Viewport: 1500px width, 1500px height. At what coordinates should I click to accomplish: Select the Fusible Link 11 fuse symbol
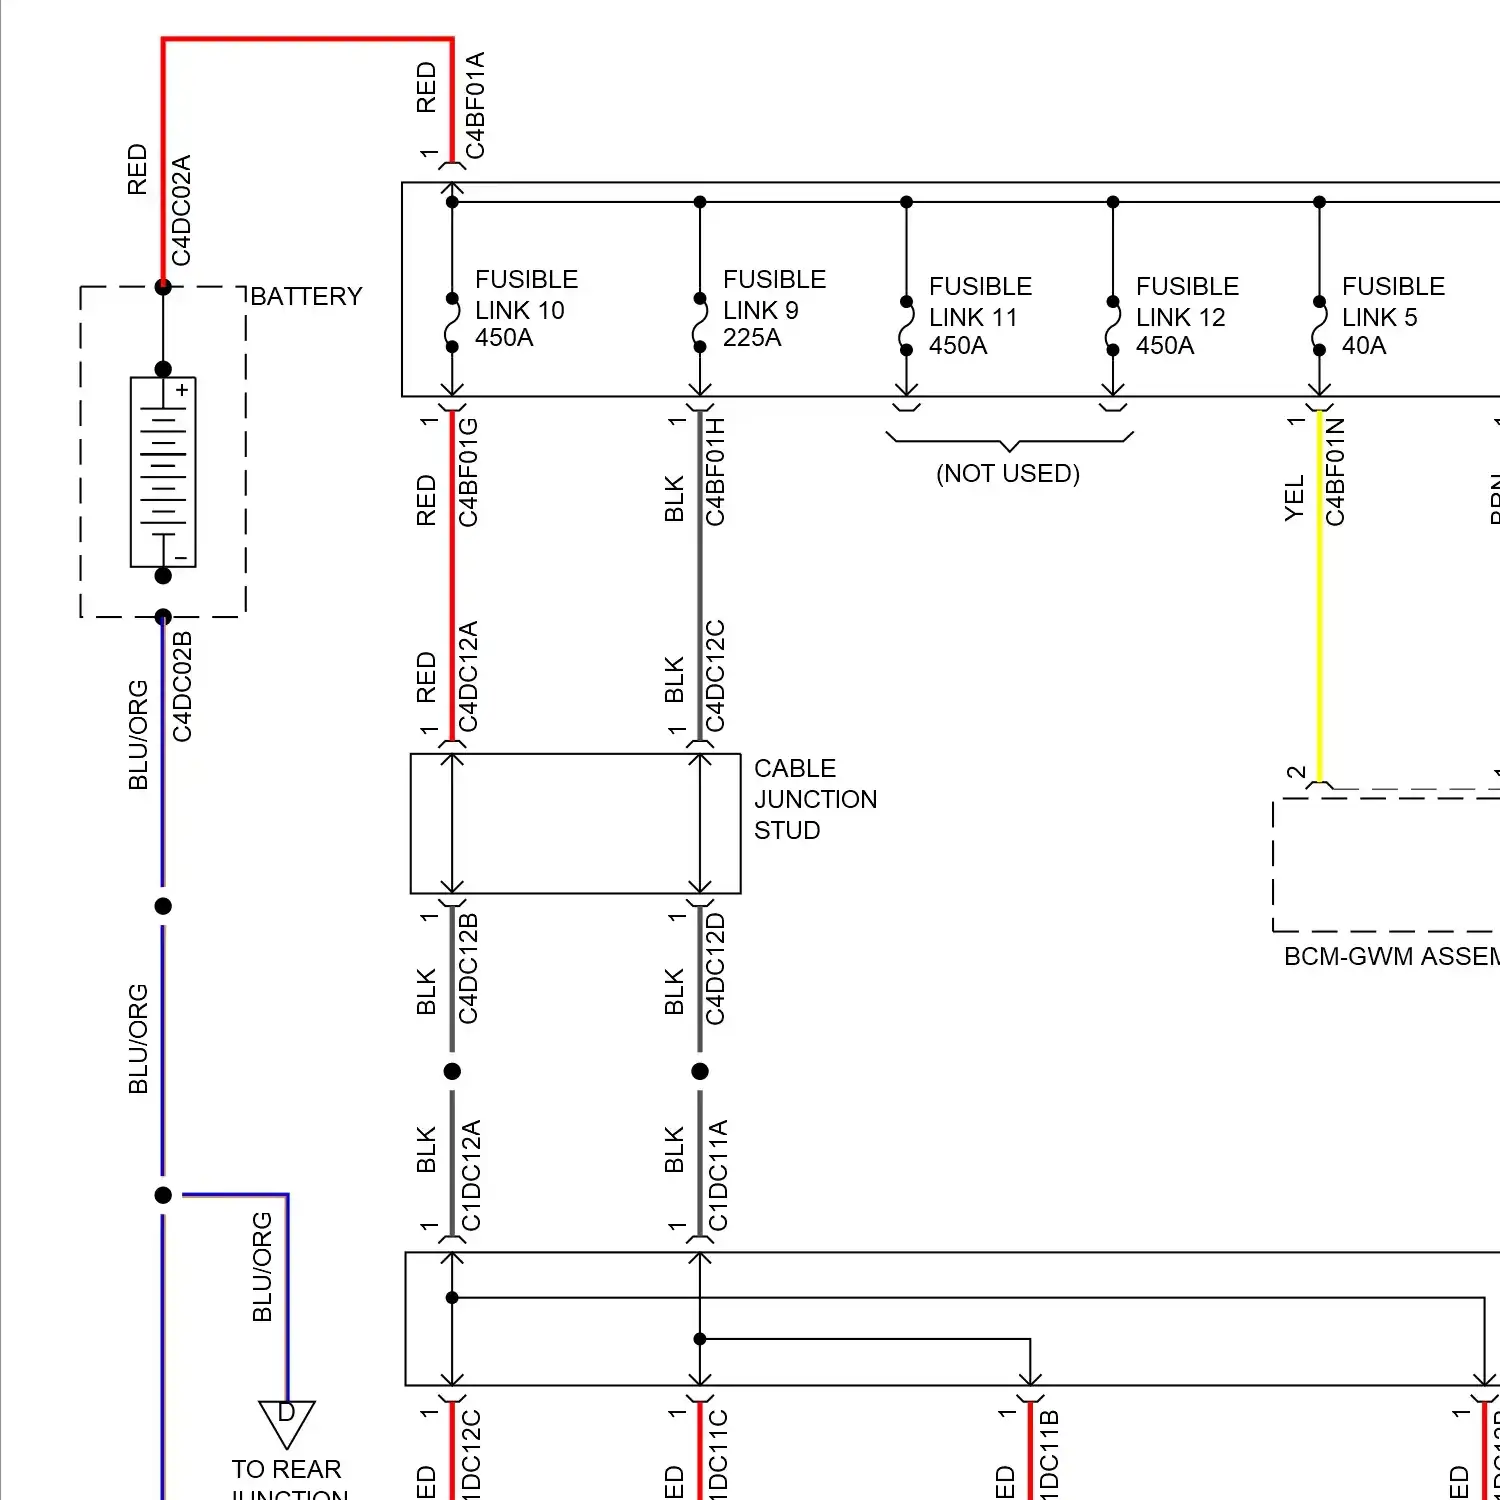(907, 326)
